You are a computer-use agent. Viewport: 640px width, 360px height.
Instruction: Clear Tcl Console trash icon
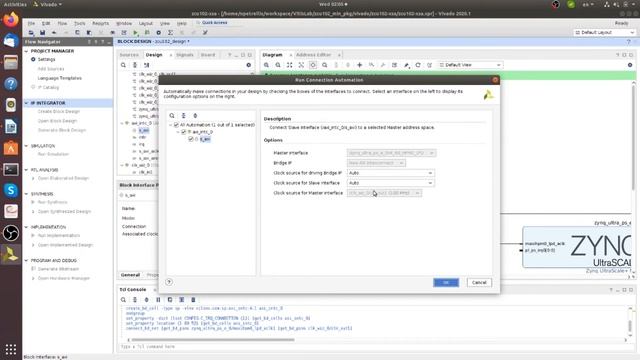193,300
